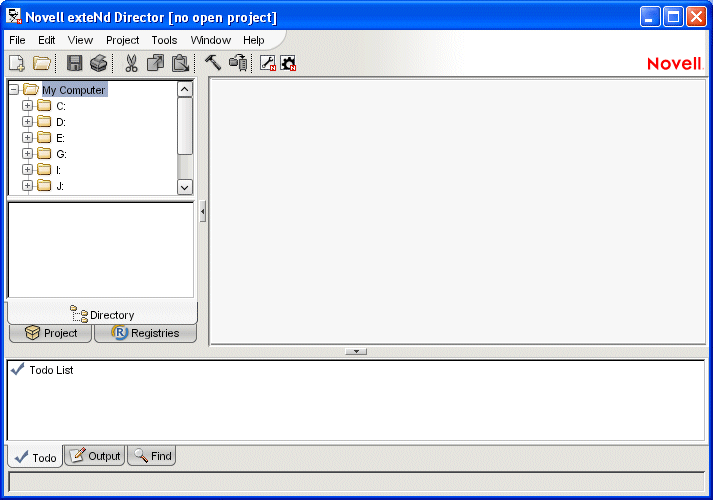Click the Open folder toolbar icon
Screen dimensions: 713x500
click(42, 63)
